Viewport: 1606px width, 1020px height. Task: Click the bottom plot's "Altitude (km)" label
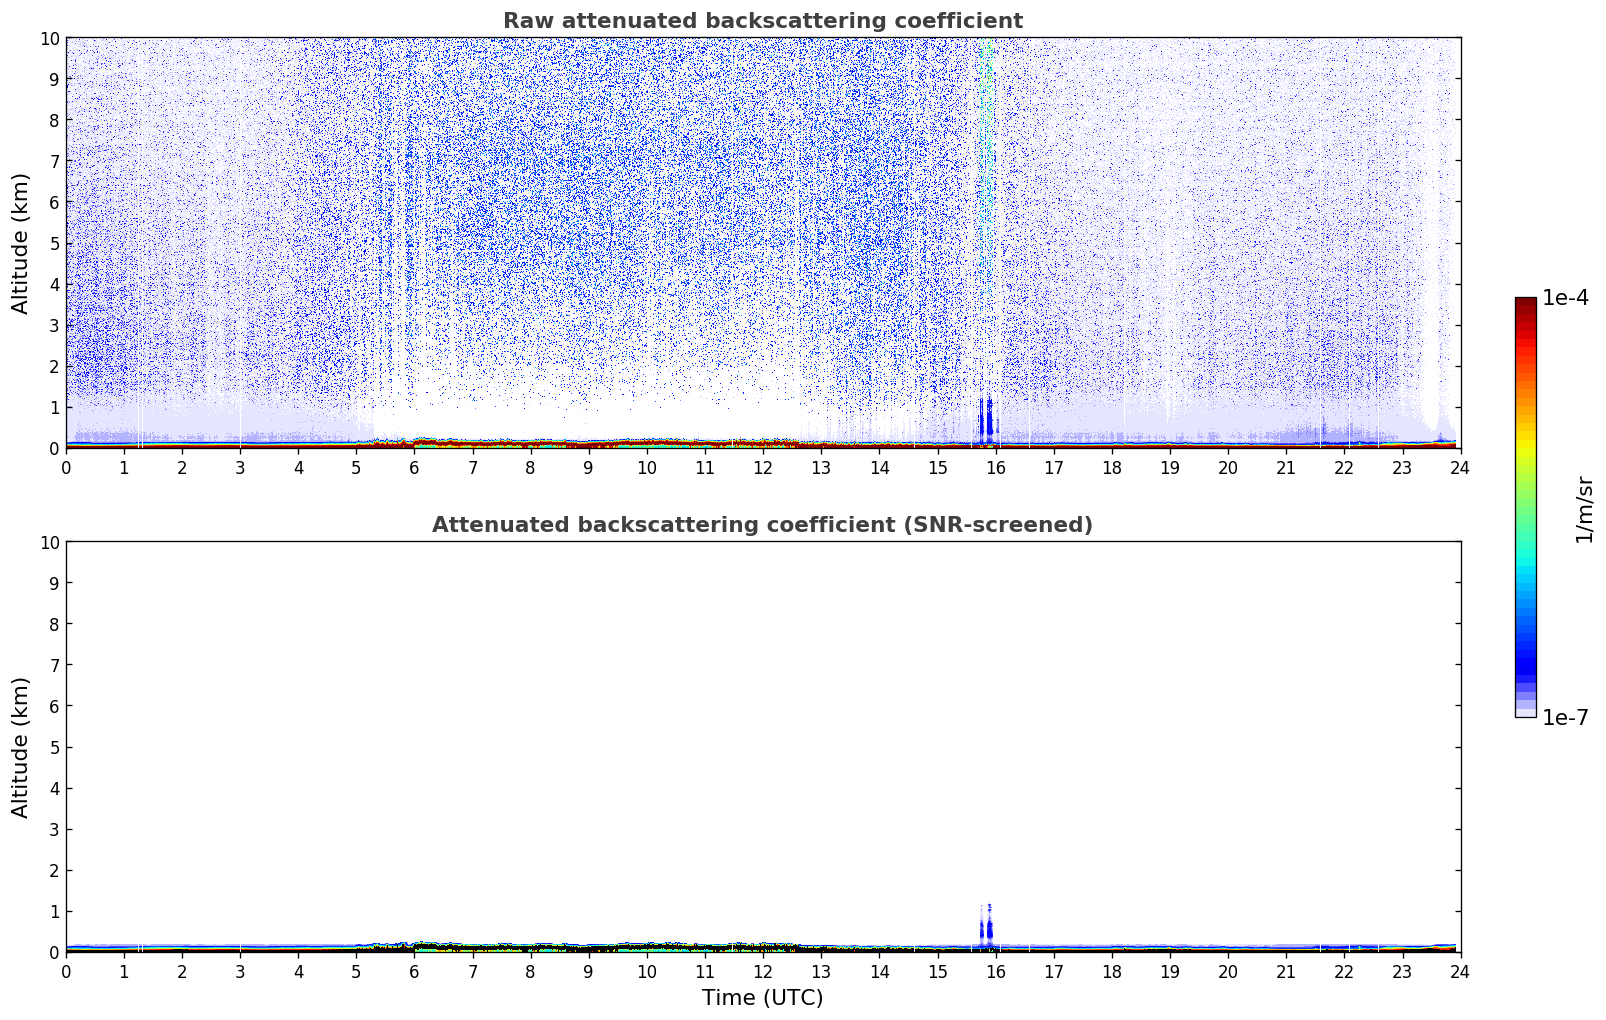pos(21,747)
